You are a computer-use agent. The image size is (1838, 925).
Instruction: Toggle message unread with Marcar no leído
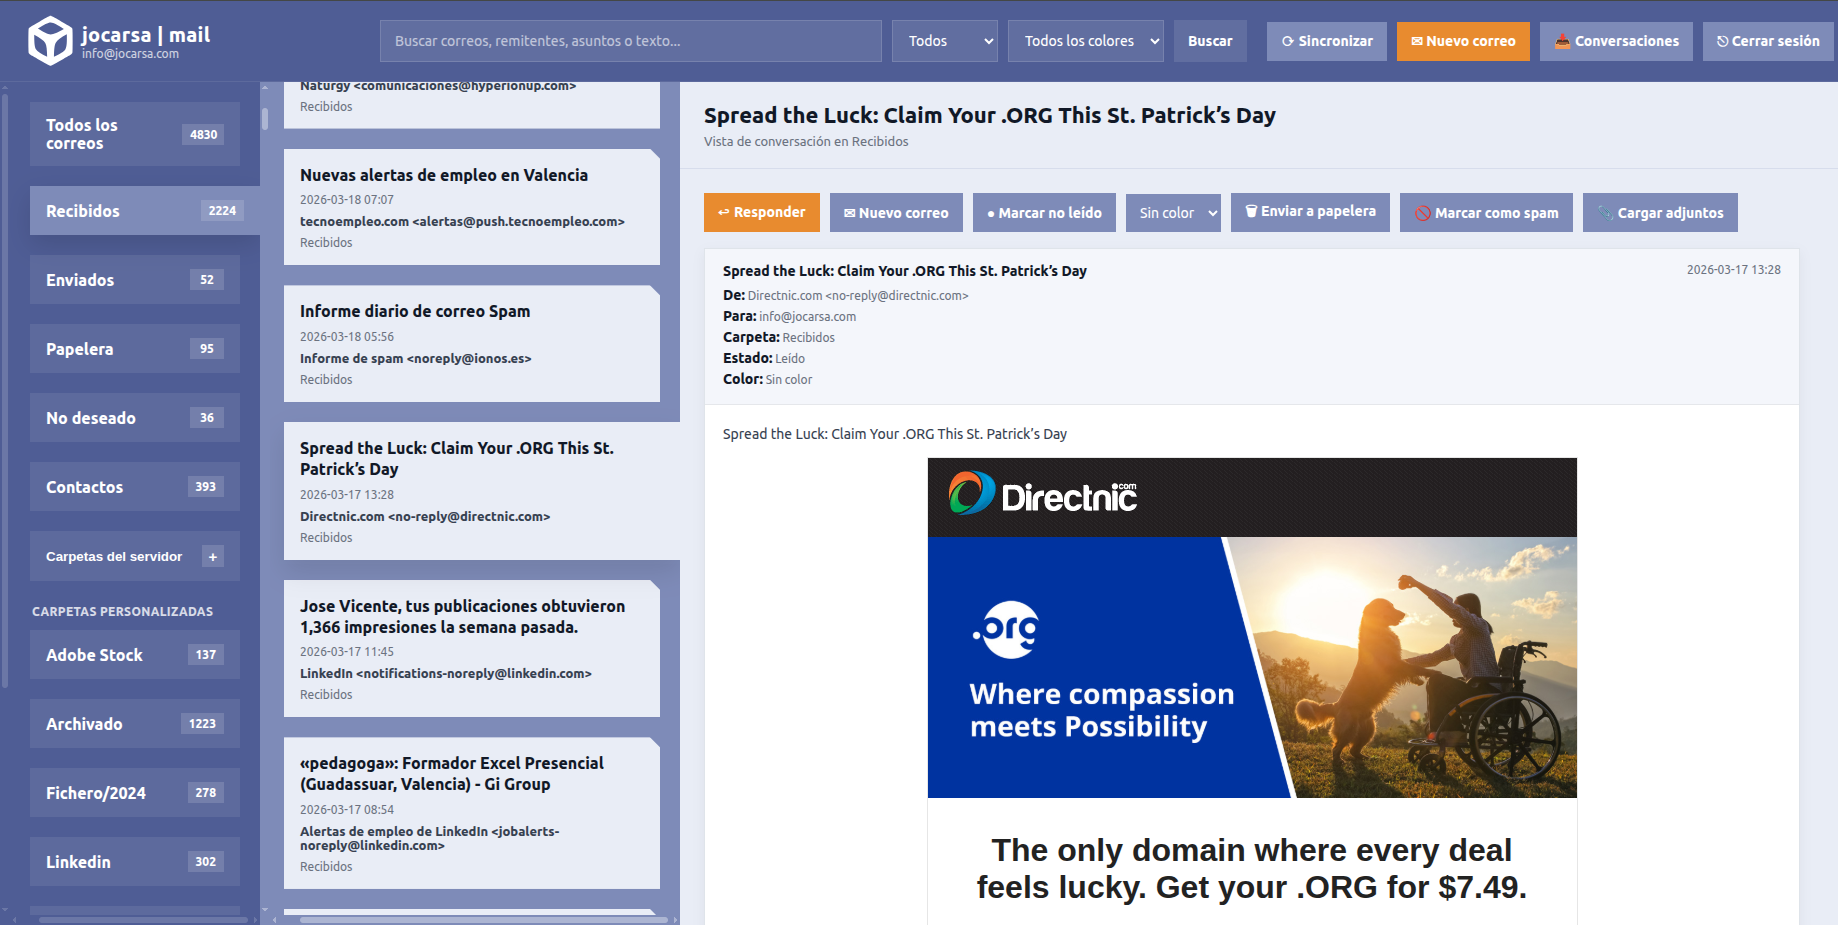coord(1043,213)
